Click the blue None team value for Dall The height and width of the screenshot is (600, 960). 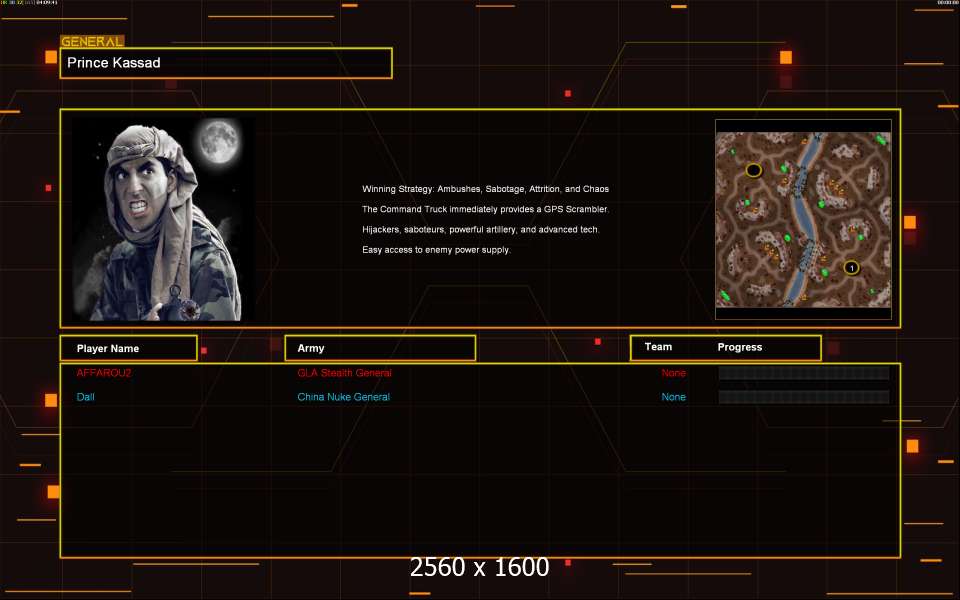[x=673, y=397]
